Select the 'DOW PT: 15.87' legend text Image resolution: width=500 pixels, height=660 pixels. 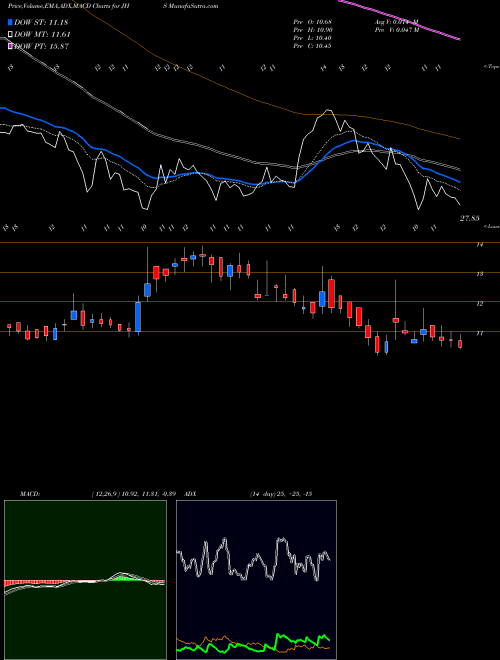[42, 46]
